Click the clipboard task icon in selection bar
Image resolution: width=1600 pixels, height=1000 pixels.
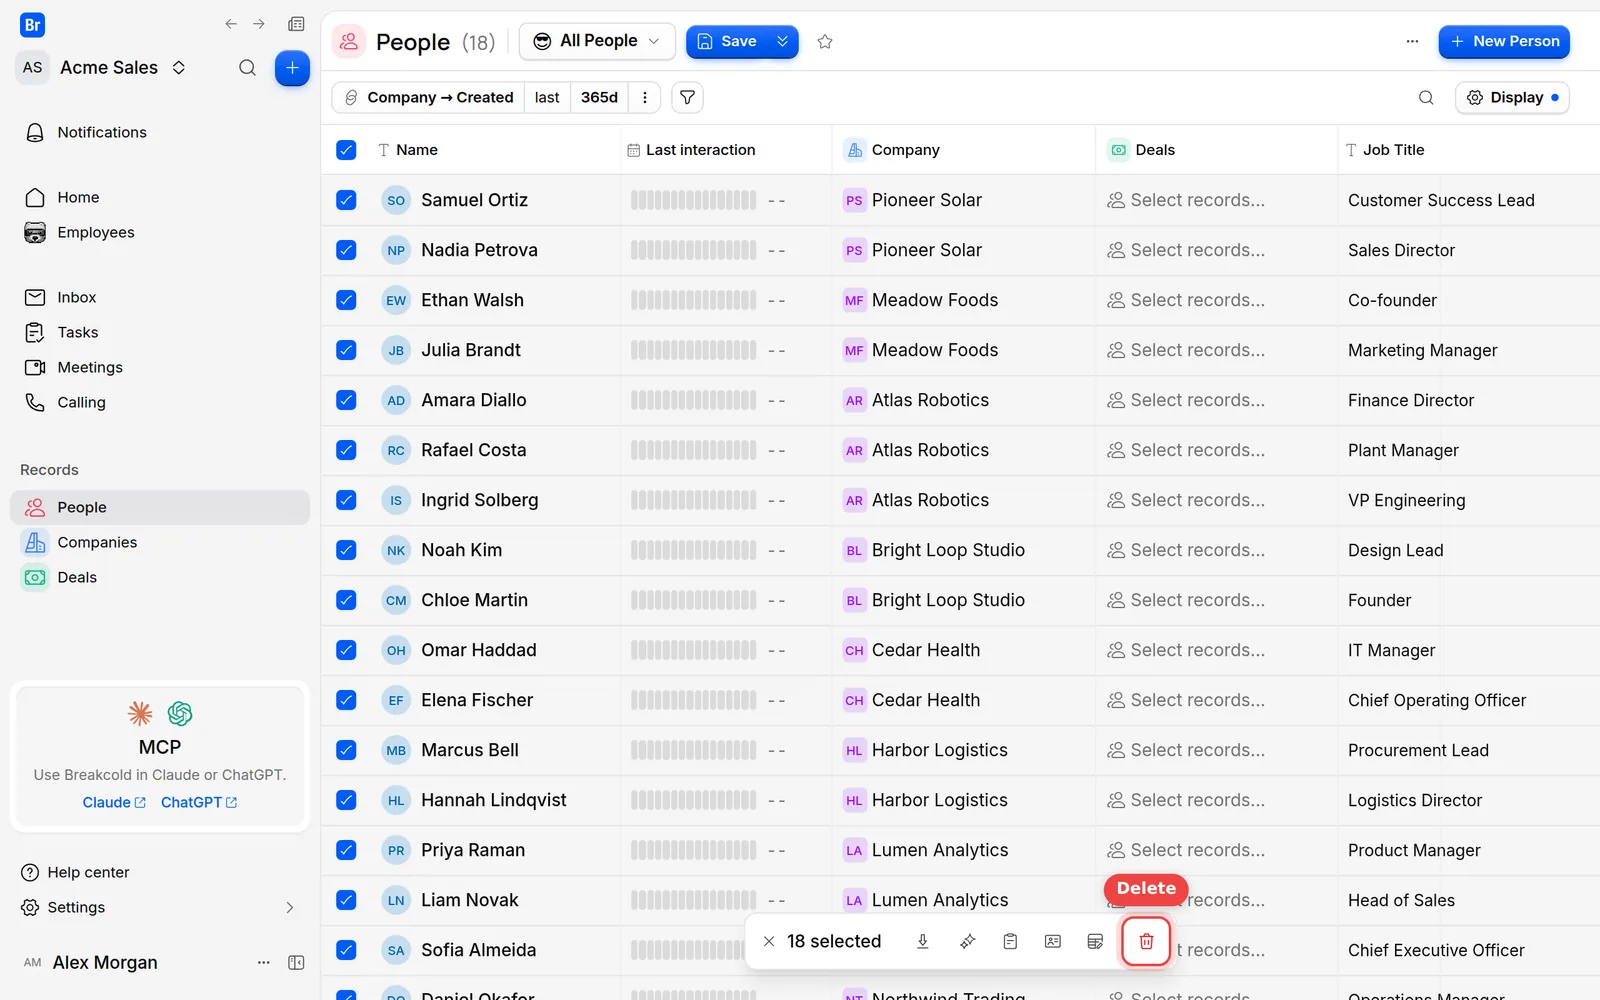pos(1010,941)
